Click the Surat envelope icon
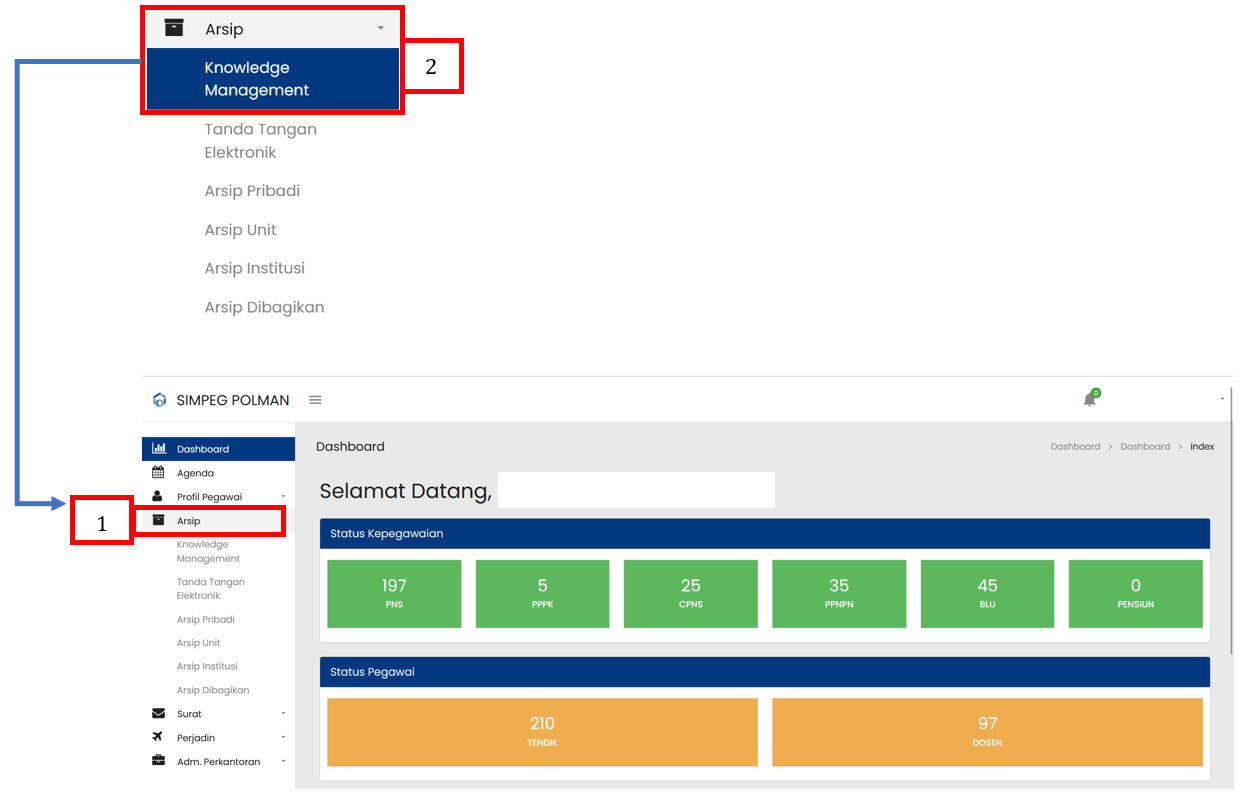 coord(158,714)
